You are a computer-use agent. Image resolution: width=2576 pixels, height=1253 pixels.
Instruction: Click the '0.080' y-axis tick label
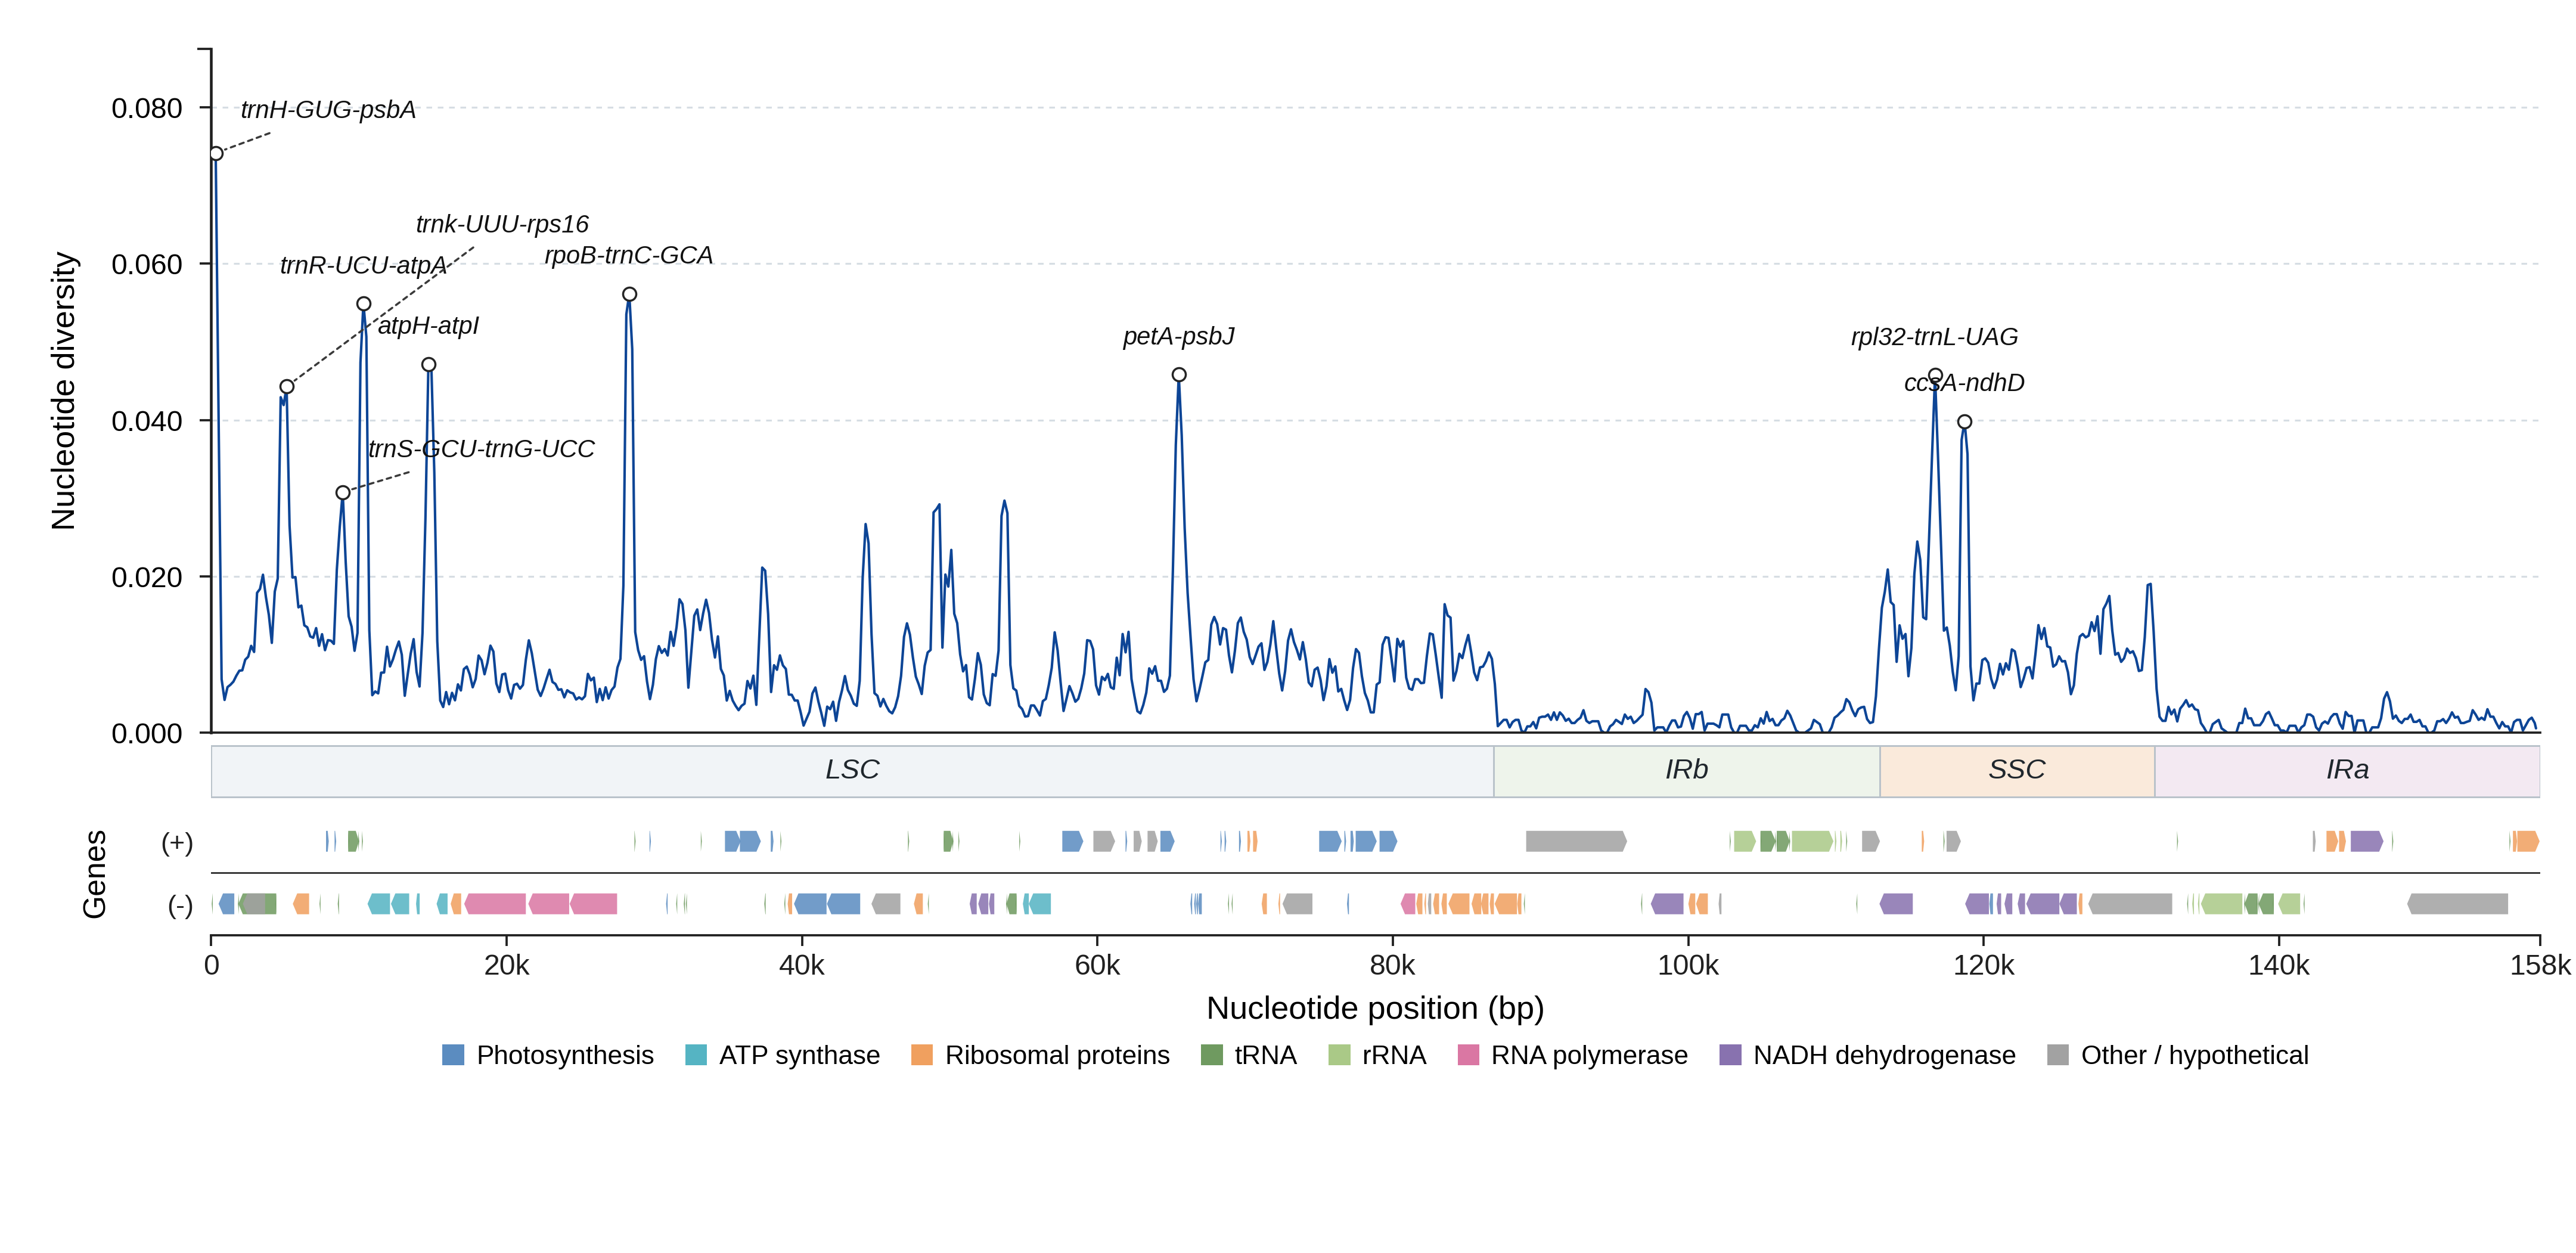(147, 108)
